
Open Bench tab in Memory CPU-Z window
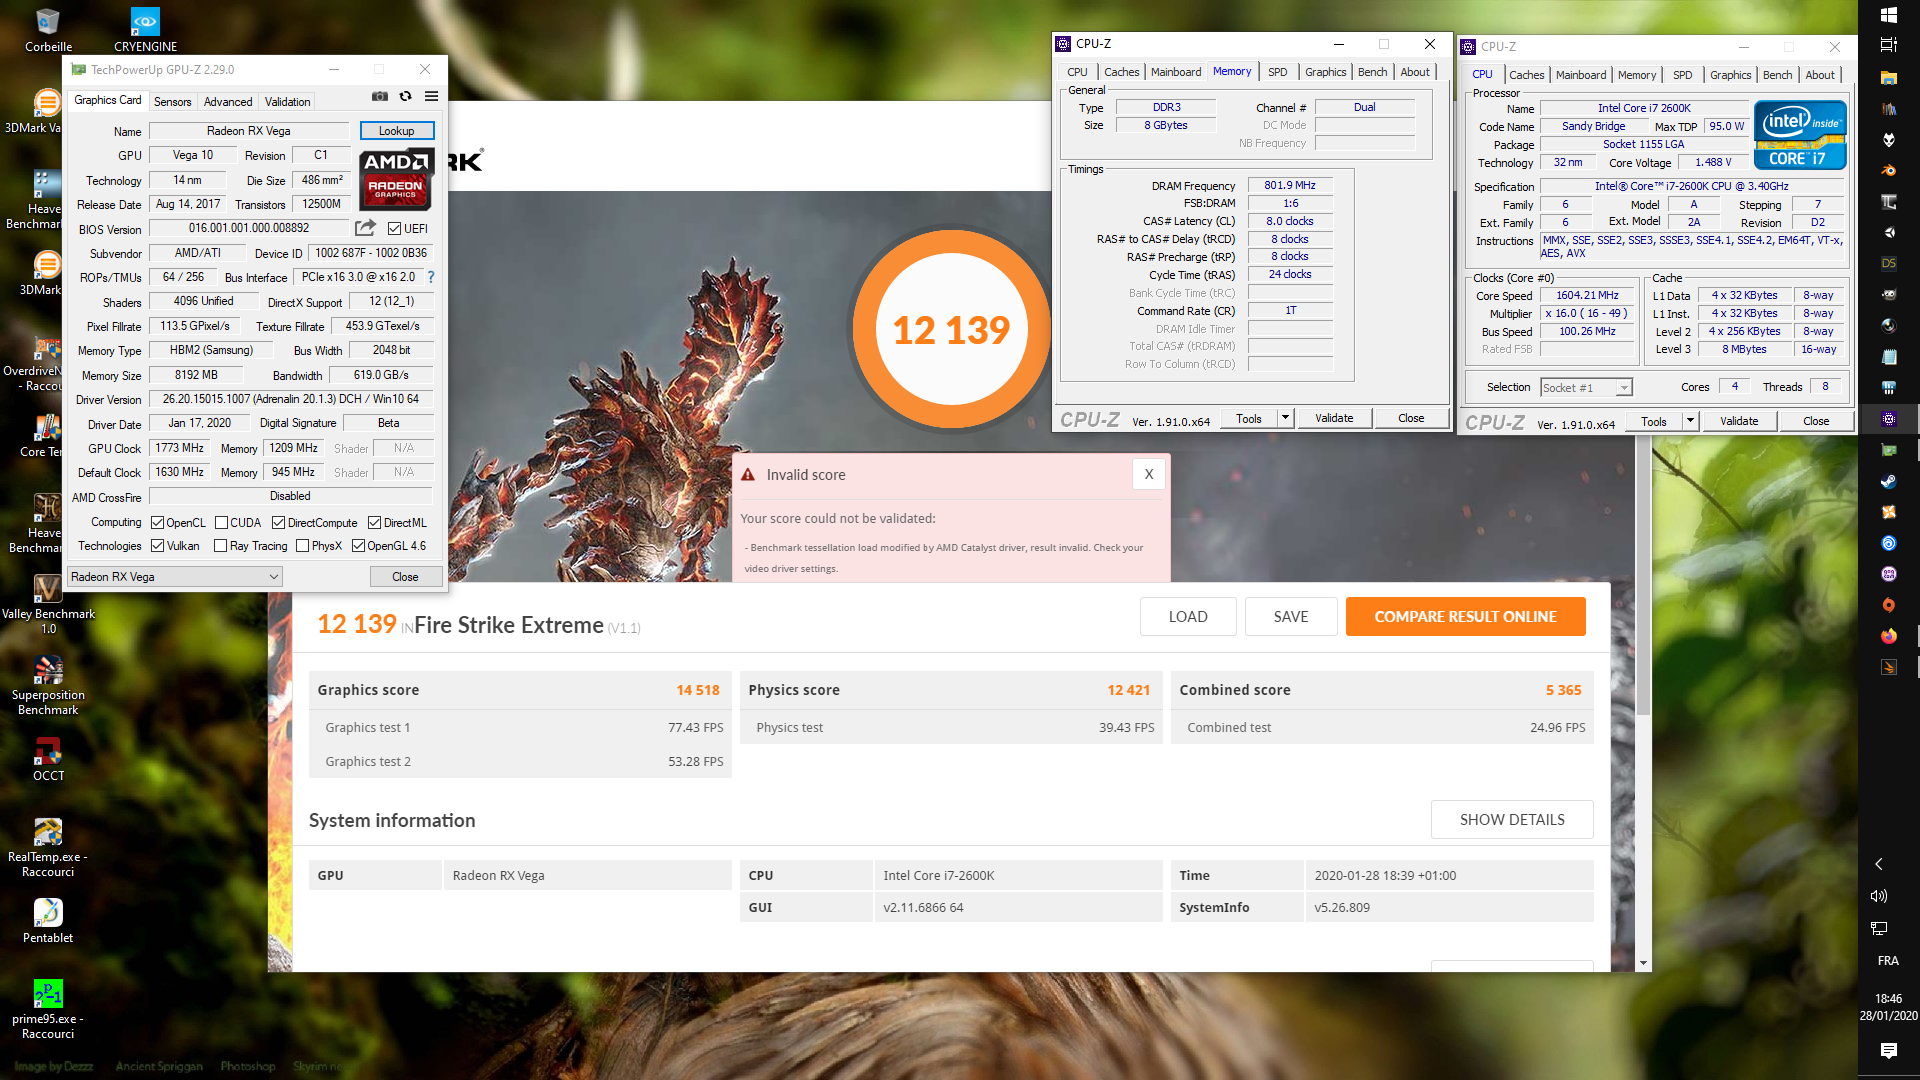pyautogui.click(x=1372, y=72)
